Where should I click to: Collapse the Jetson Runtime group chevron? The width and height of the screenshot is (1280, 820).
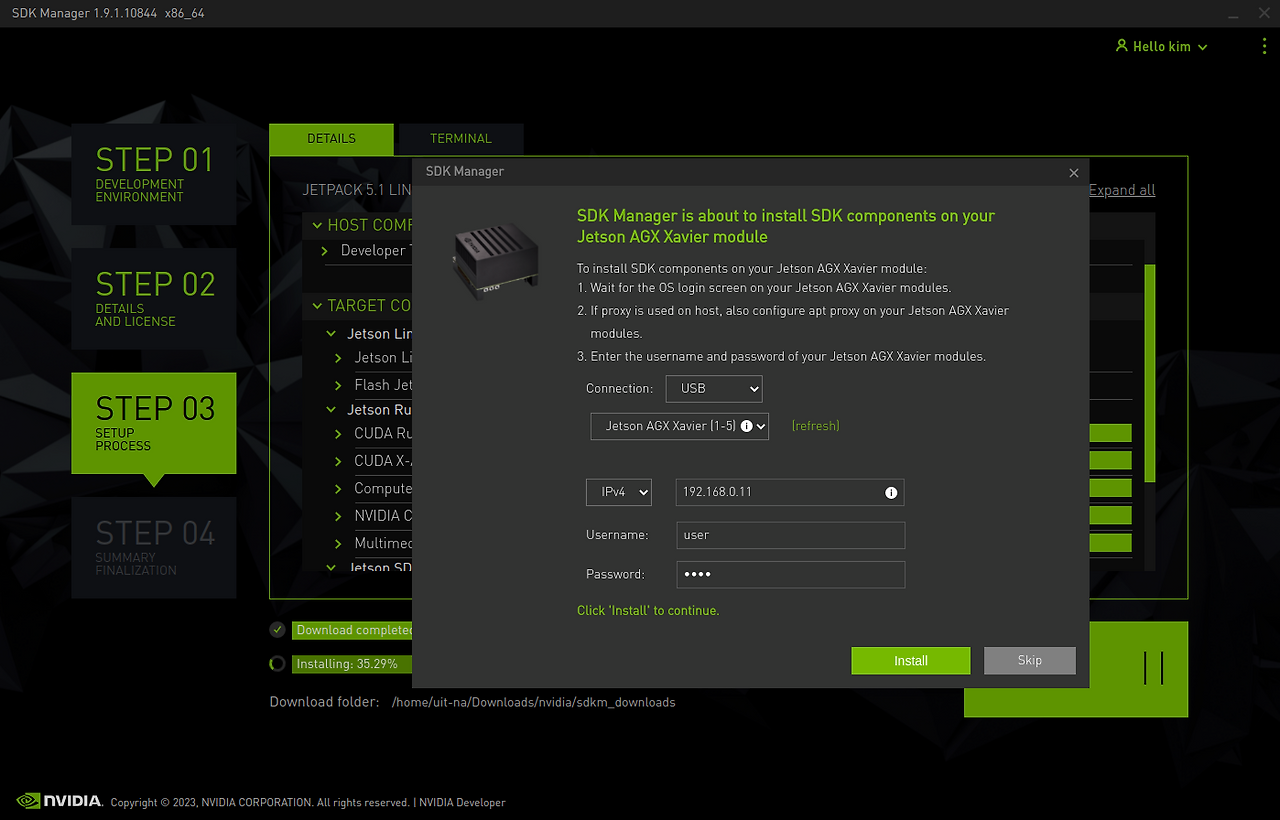(331, 410)
